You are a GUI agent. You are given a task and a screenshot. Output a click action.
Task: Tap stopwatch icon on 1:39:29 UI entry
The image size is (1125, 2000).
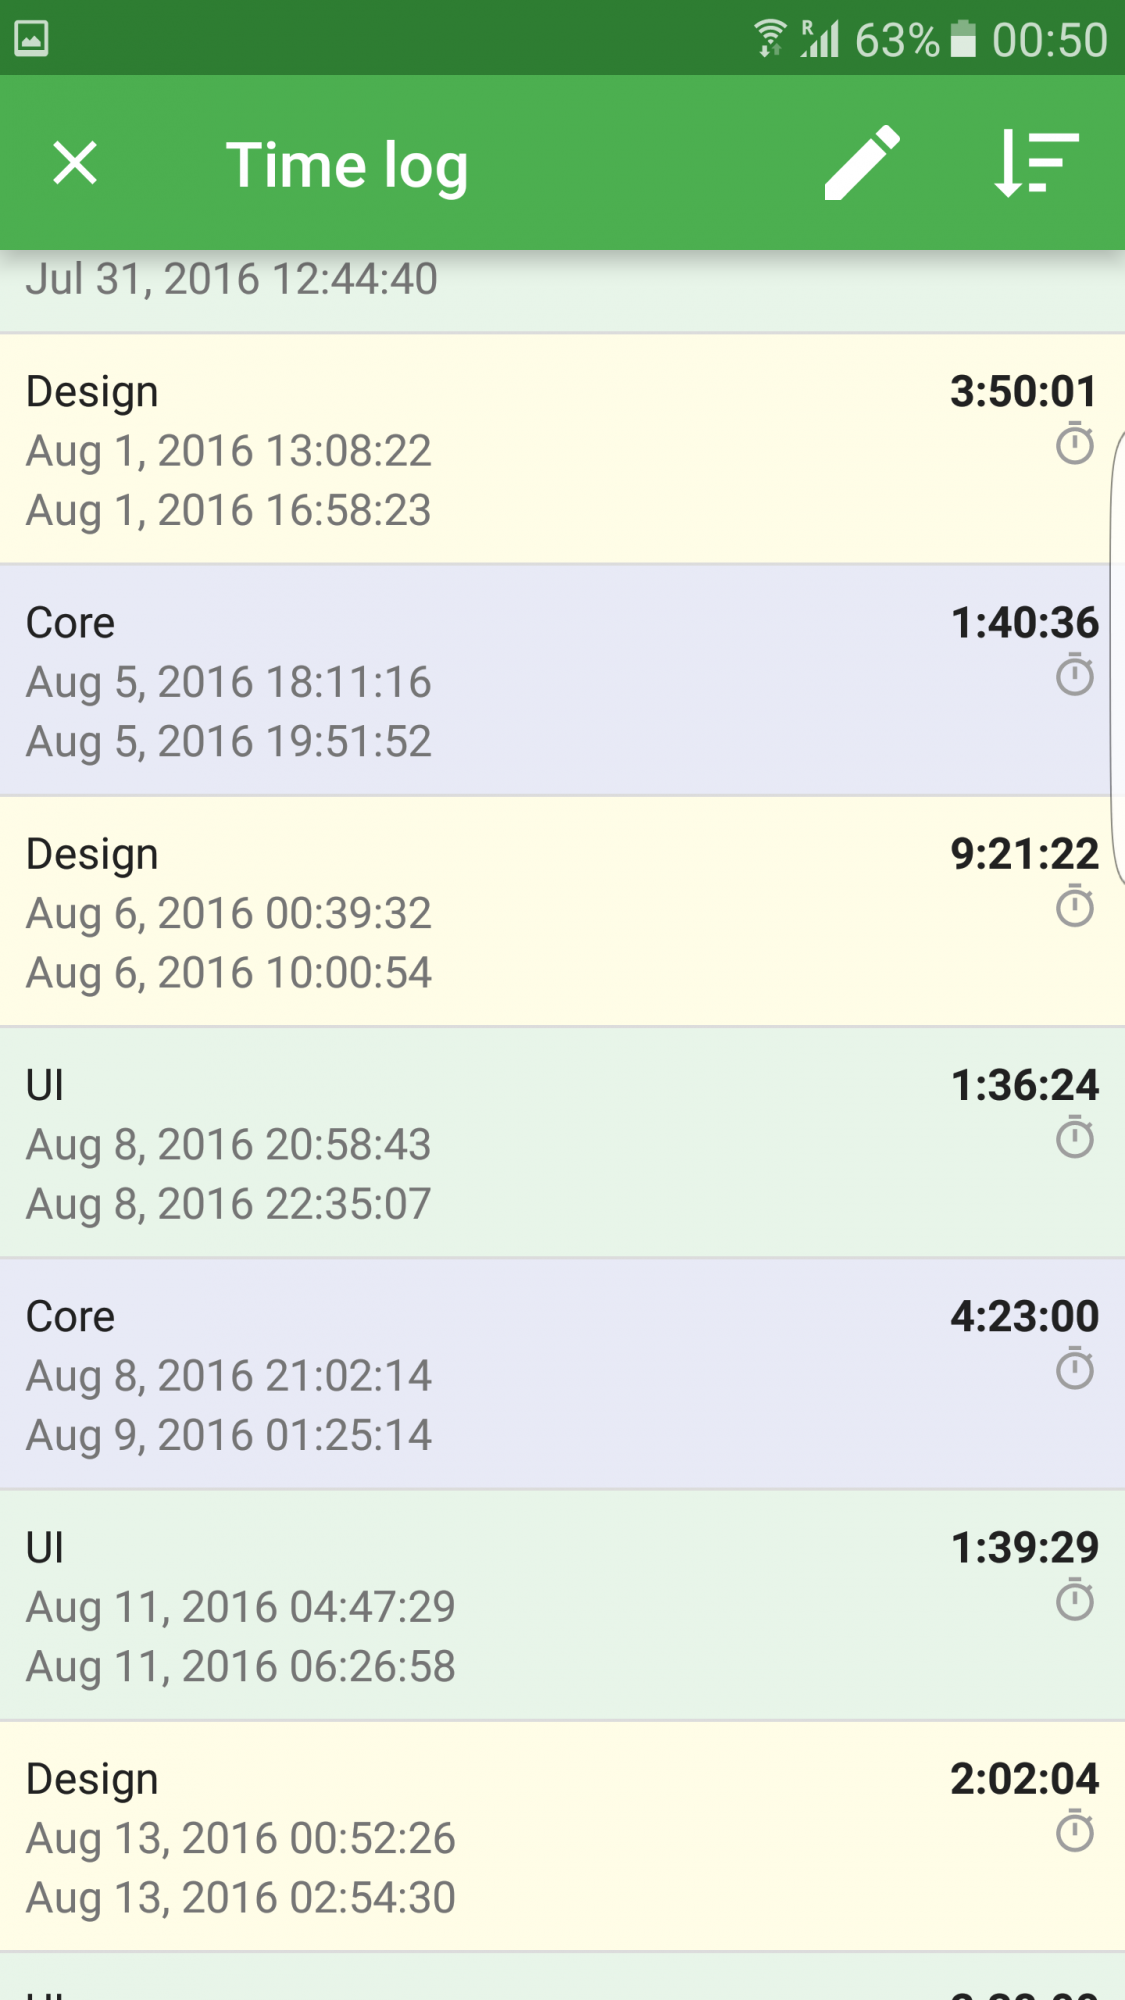coord(1075,1600)
